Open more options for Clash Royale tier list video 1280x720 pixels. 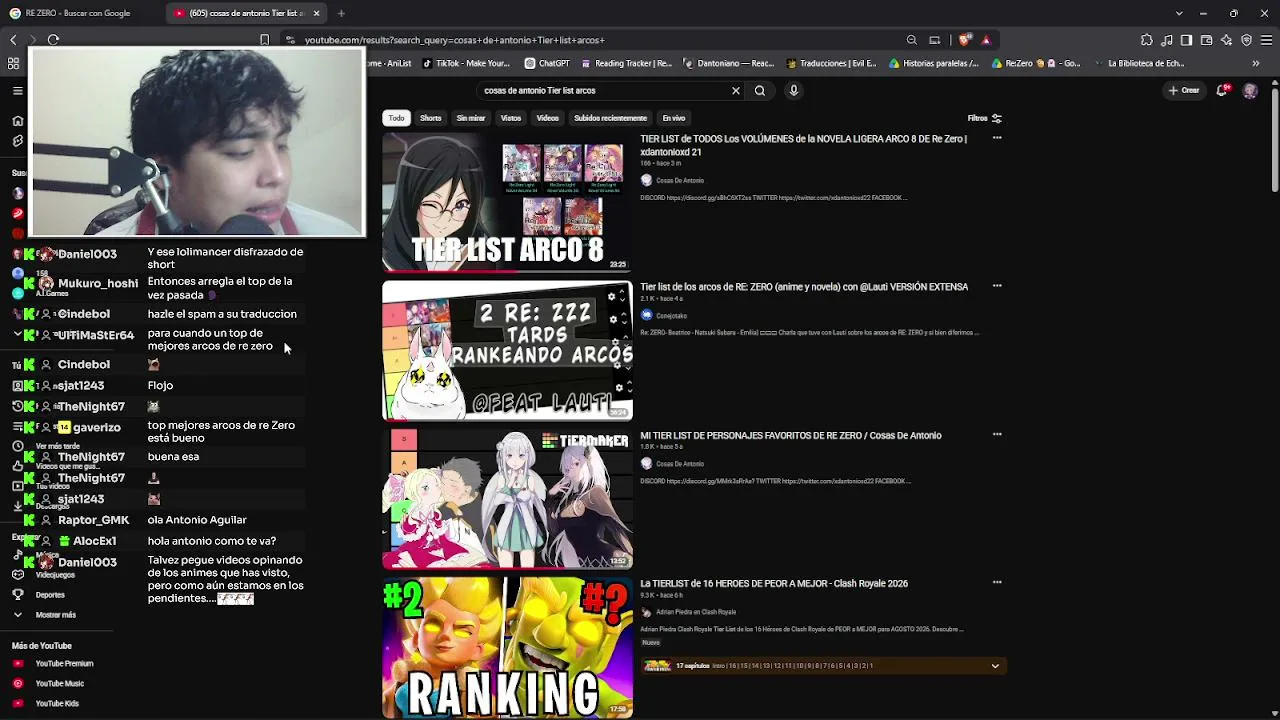pos(997,582)
